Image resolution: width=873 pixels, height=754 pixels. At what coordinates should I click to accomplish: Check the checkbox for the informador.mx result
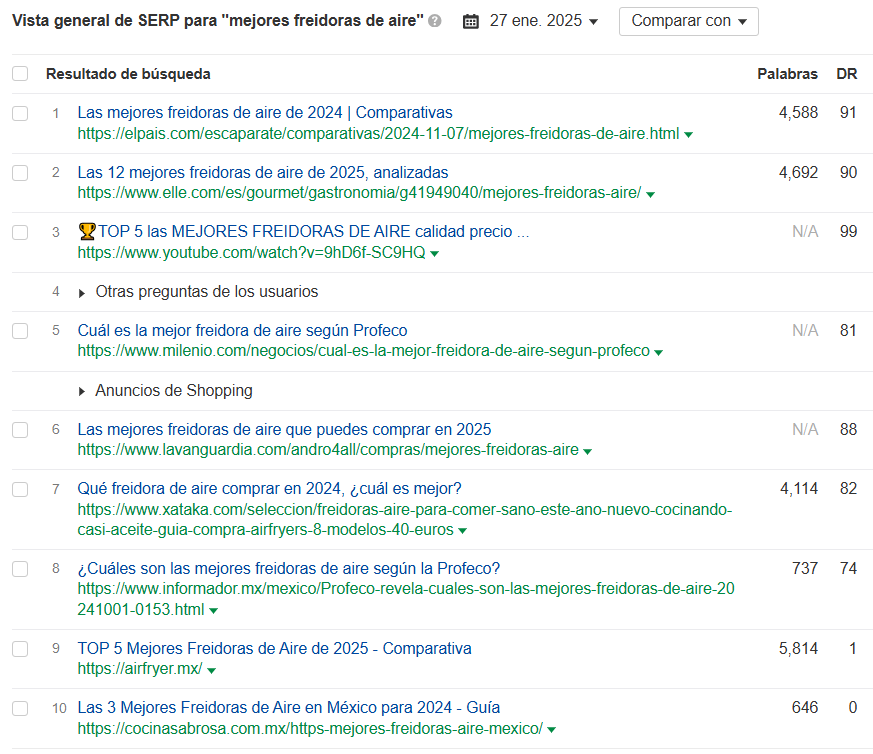coord(20,568)
